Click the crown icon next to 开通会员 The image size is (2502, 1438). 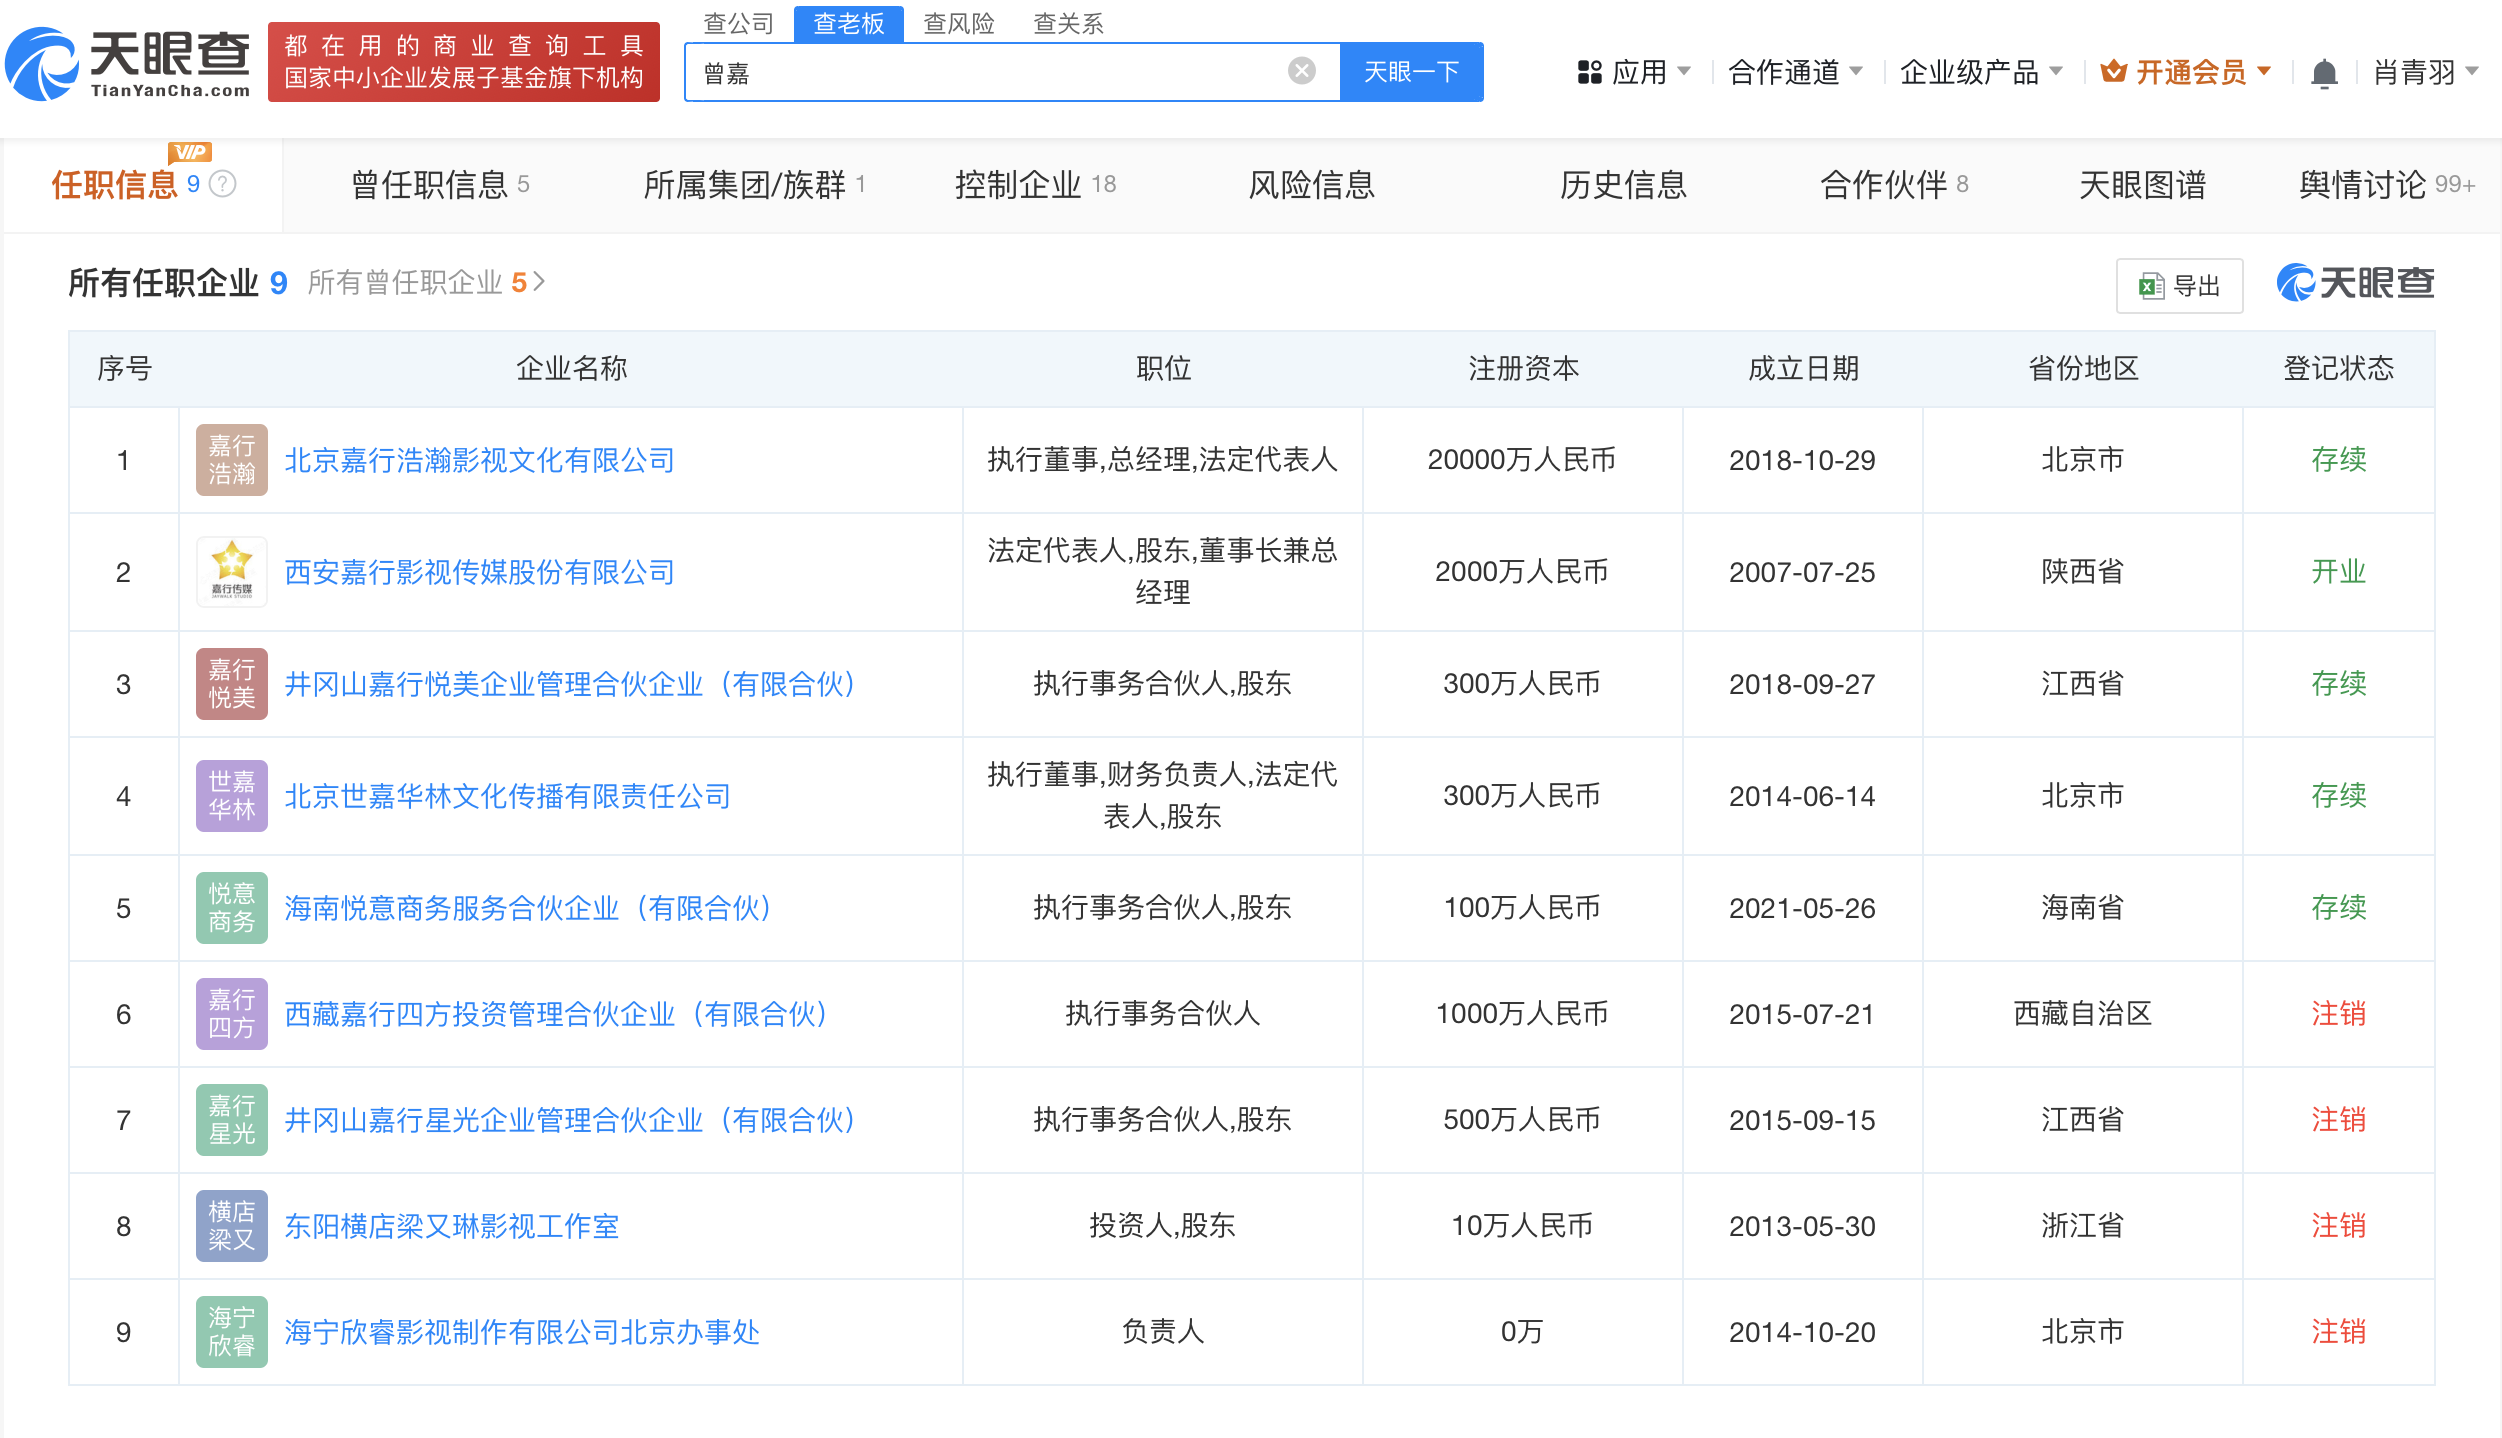click(x=2113, y=71)
